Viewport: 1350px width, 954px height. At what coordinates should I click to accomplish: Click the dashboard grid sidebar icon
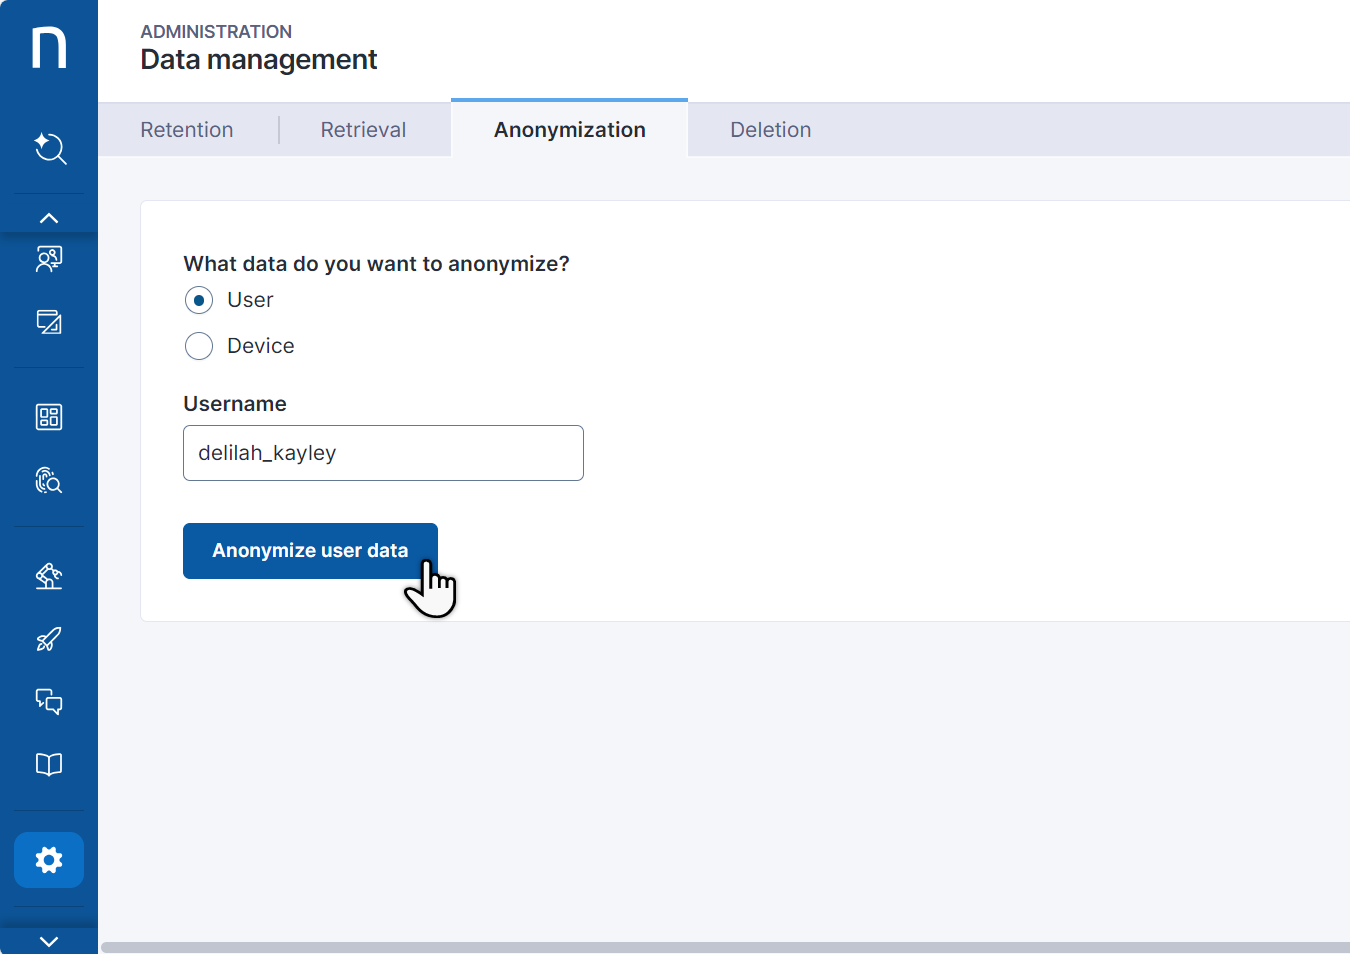[x=49, y=417]
